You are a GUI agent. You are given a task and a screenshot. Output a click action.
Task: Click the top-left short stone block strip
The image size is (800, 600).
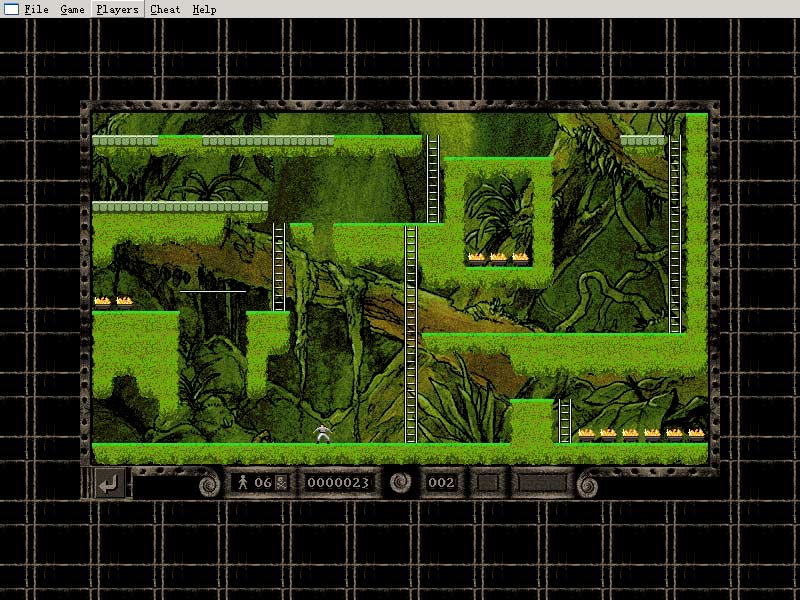tap(125, 141)
